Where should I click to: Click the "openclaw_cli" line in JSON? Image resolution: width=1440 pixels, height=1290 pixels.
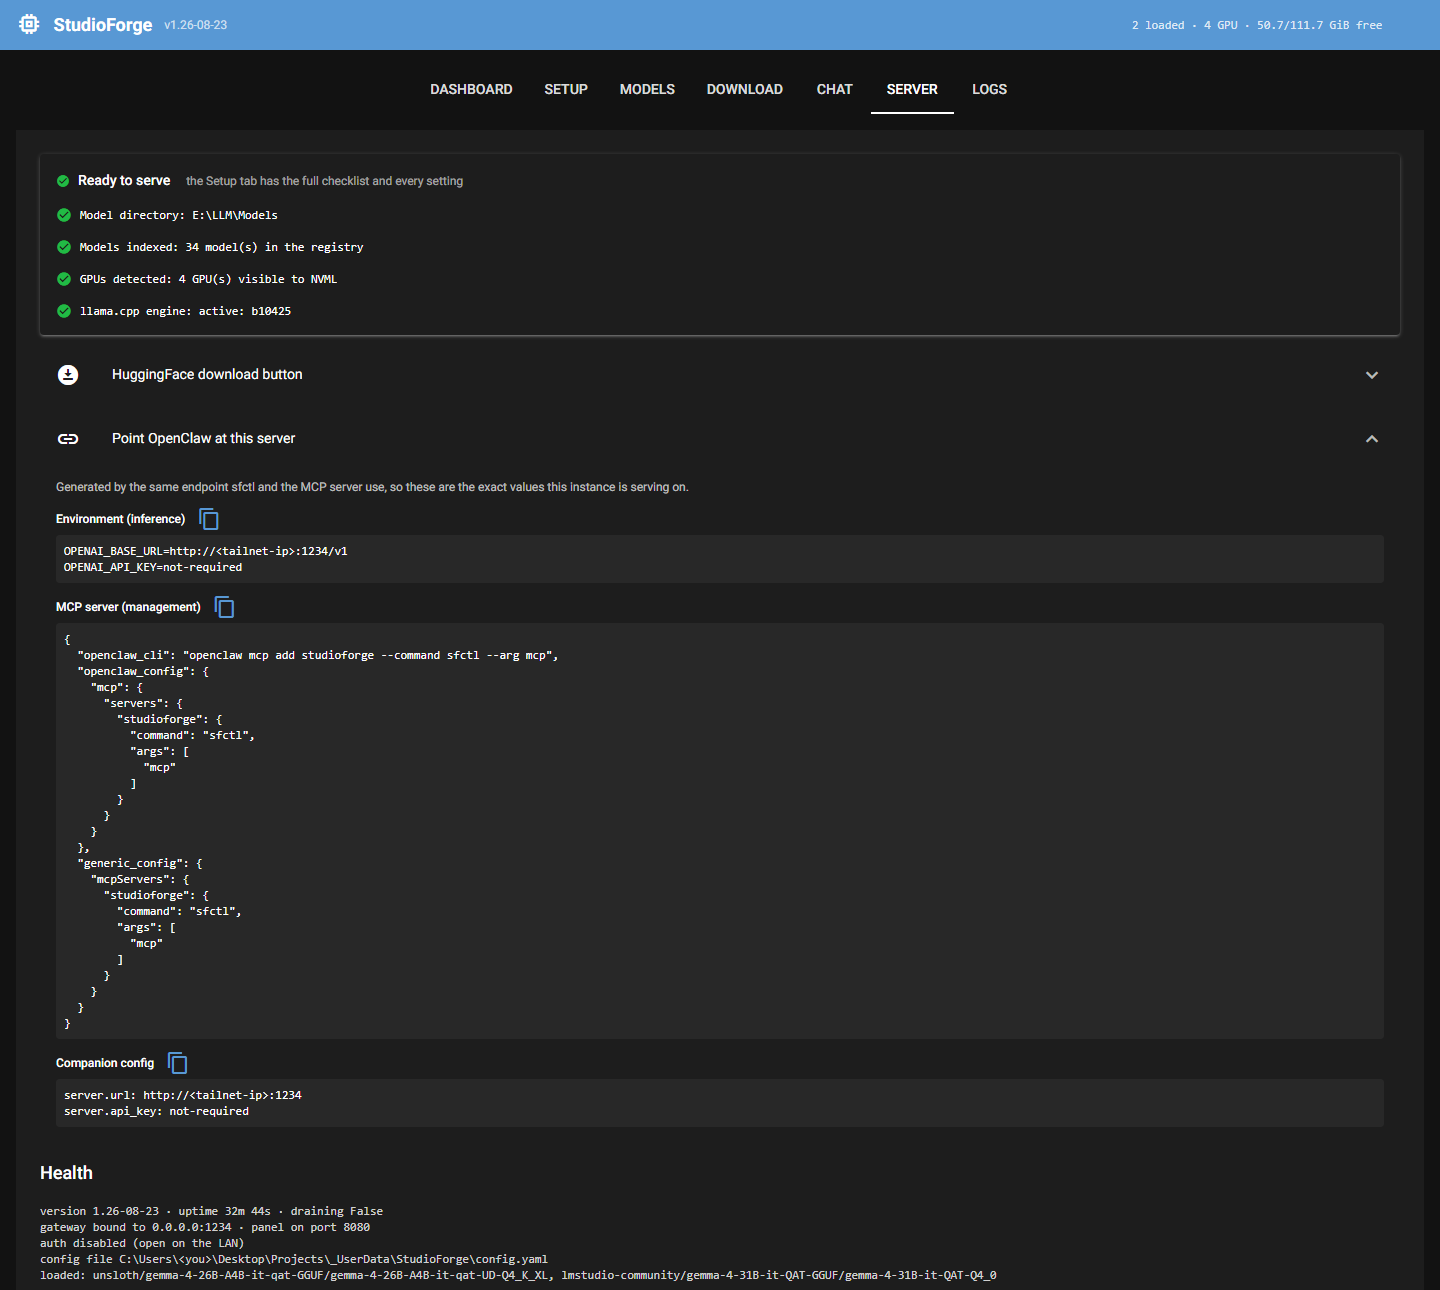[x=318, y=655]
